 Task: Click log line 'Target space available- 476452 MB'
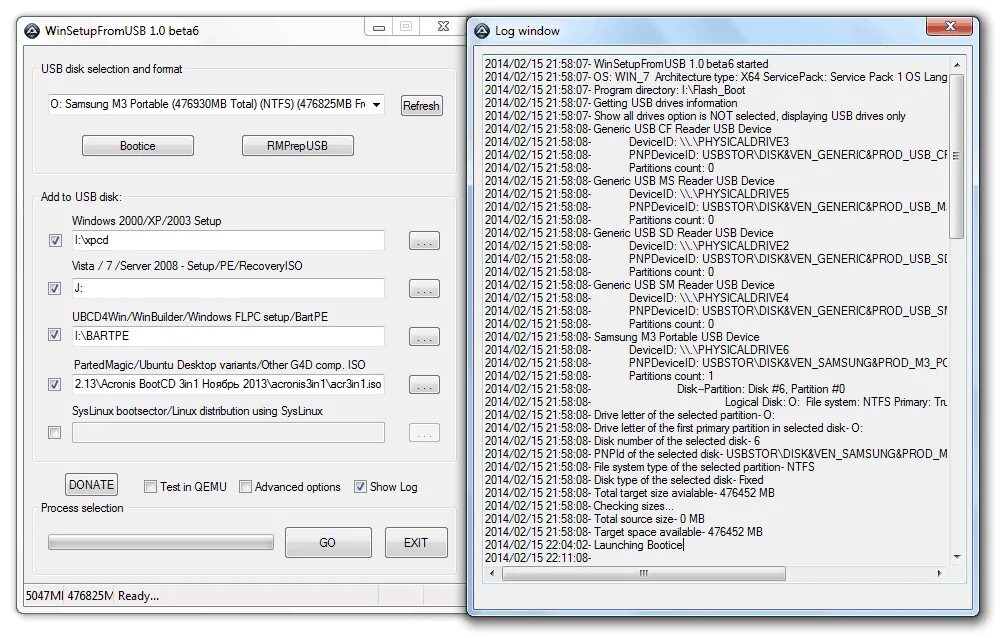click(678, 532)
